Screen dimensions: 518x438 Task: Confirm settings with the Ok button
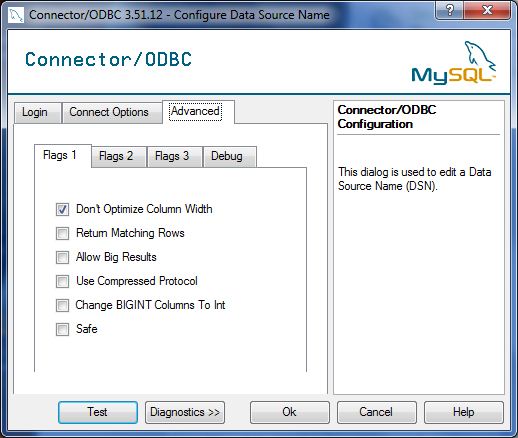290,412
